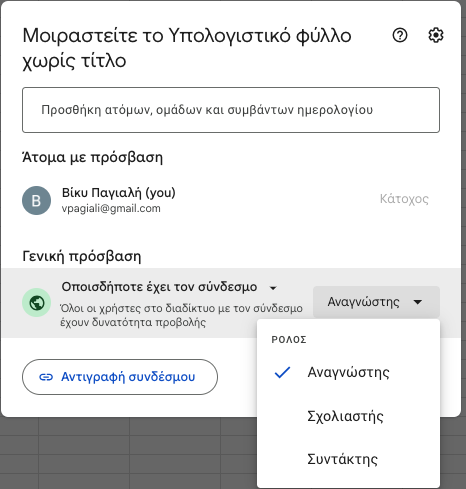Choose Συντάκτης role from the menu
The height and width of the screenshot is (489, 466).
(x=348, y=459)
